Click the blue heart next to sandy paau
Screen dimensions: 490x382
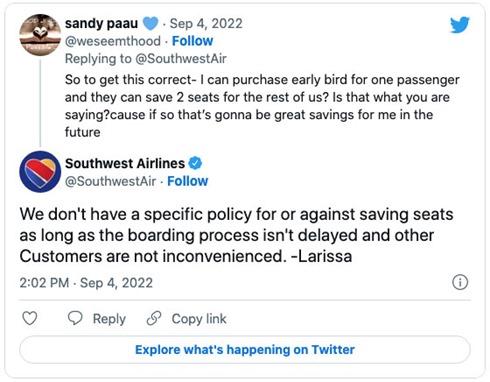[x=150, y=24]
